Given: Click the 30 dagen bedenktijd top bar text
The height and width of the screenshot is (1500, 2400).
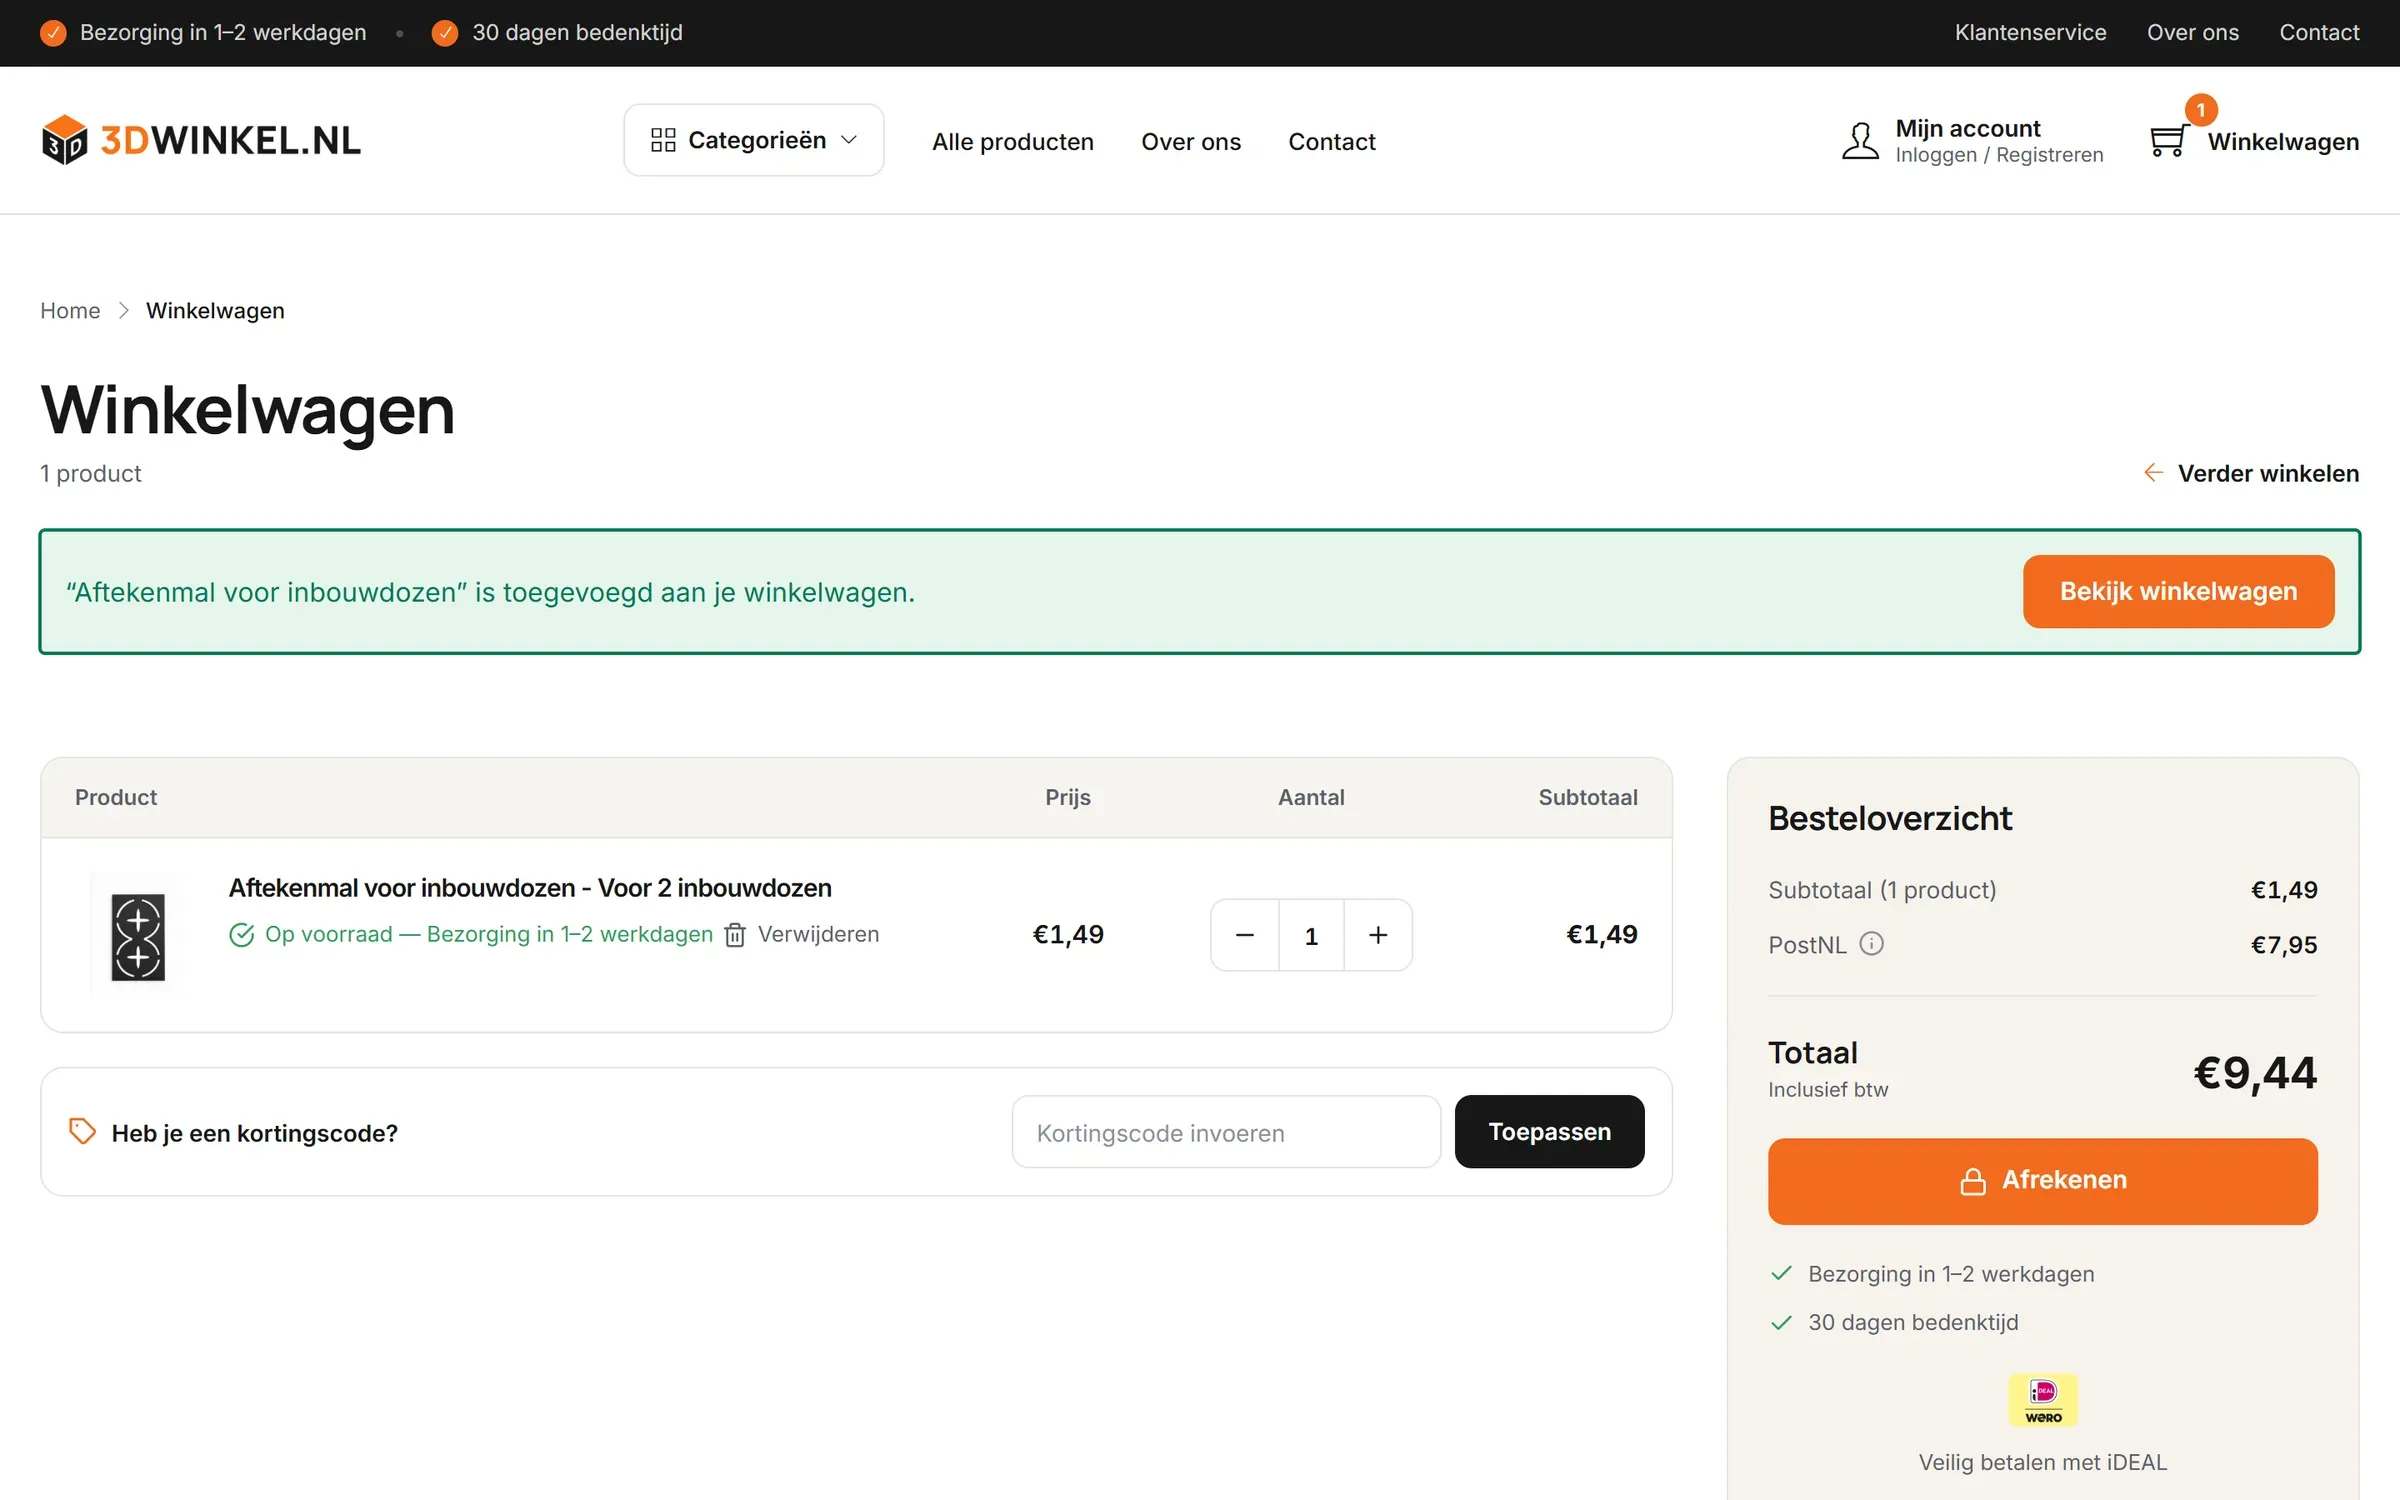Looking at the screenshot, I should pos(577,32).
